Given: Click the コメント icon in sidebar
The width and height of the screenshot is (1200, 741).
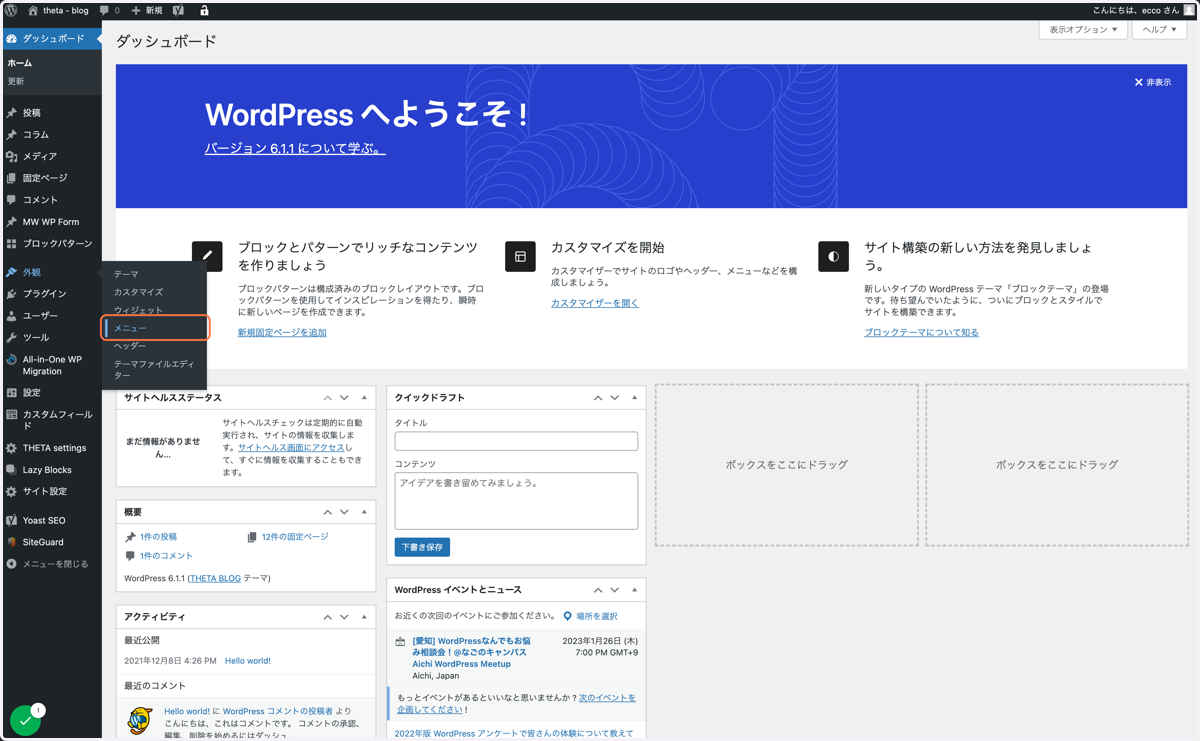Looking at the screenshot, I should [12, 200].
